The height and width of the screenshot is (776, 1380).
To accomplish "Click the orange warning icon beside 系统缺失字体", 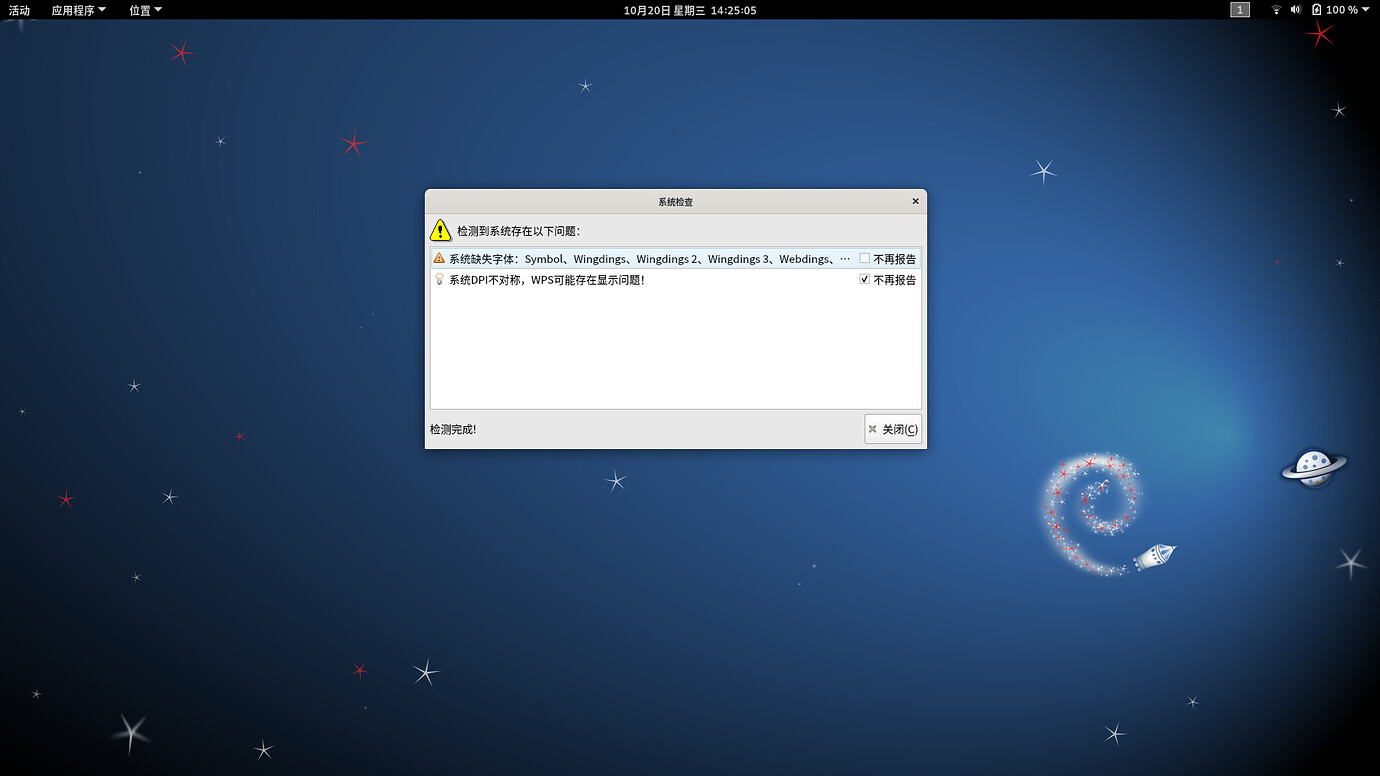I will pyautogui.click(x=439, y=258).
